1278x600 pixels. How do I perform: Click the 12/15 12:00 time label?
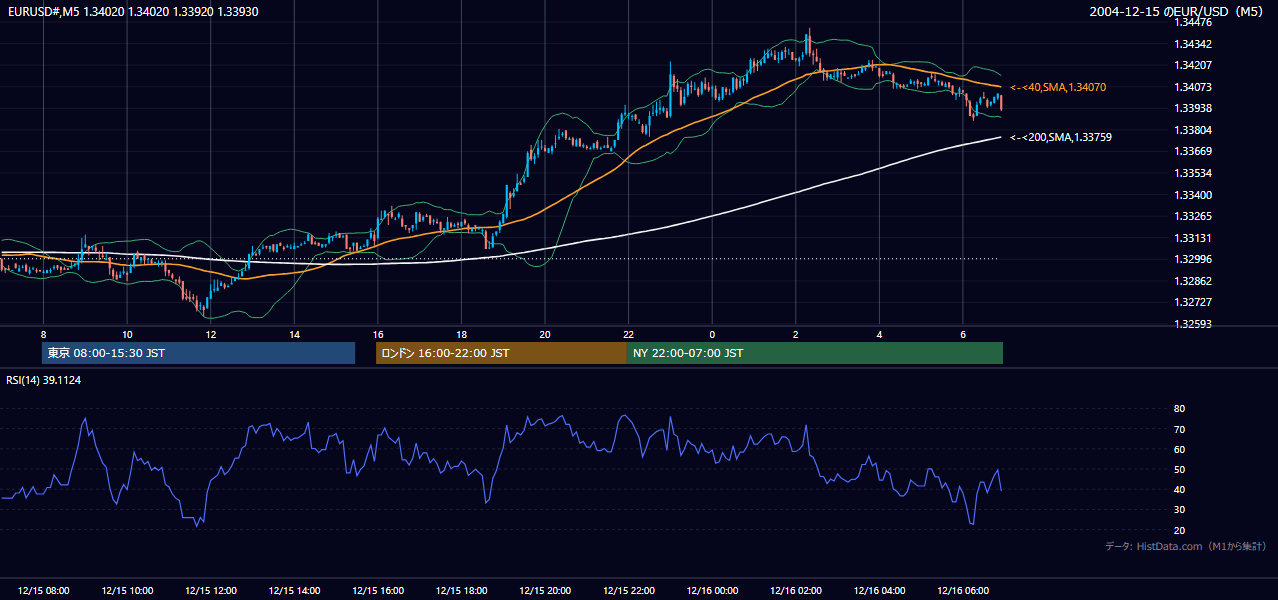coord(211,591)
